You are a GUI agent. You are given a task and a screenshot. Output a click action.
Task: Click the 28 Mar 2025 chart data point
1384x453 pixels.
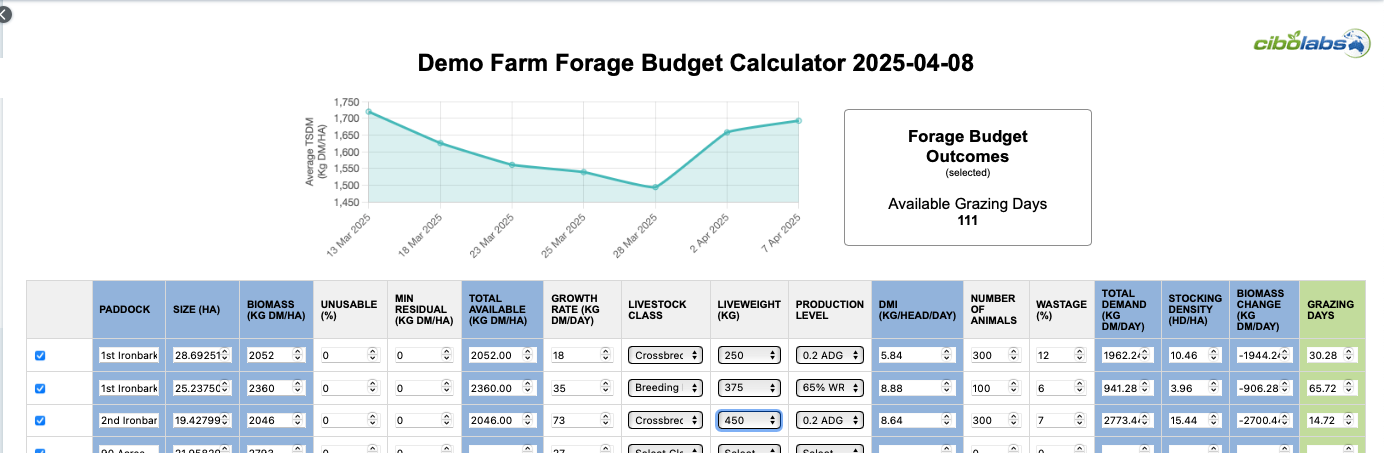655,187
